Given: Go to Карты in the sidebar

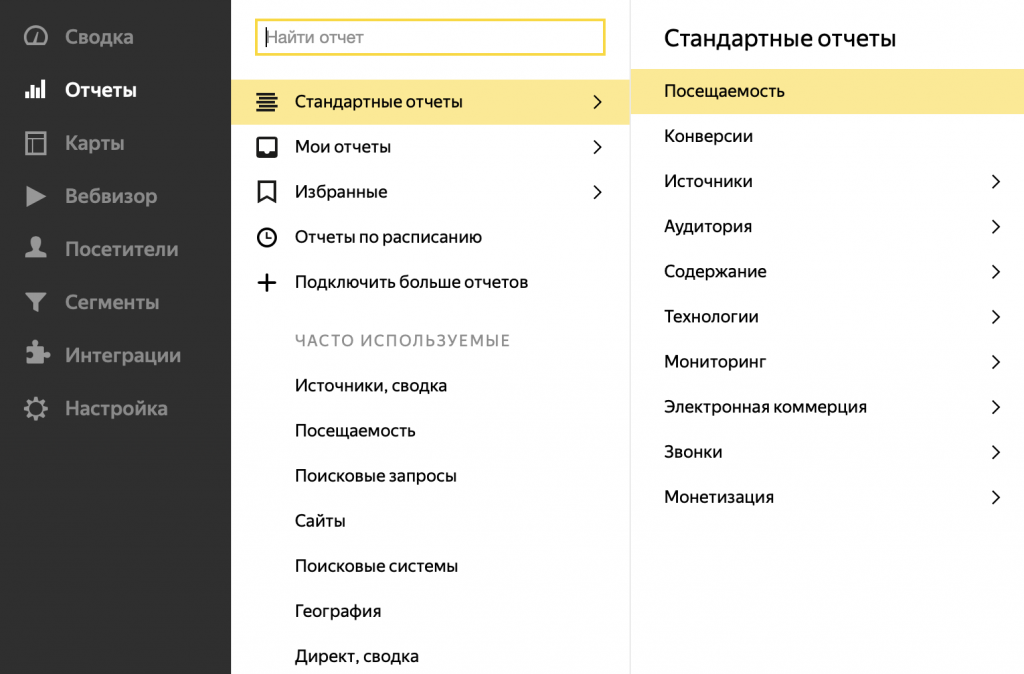Looking at the screenshot, I should click(x=95, y=143).
